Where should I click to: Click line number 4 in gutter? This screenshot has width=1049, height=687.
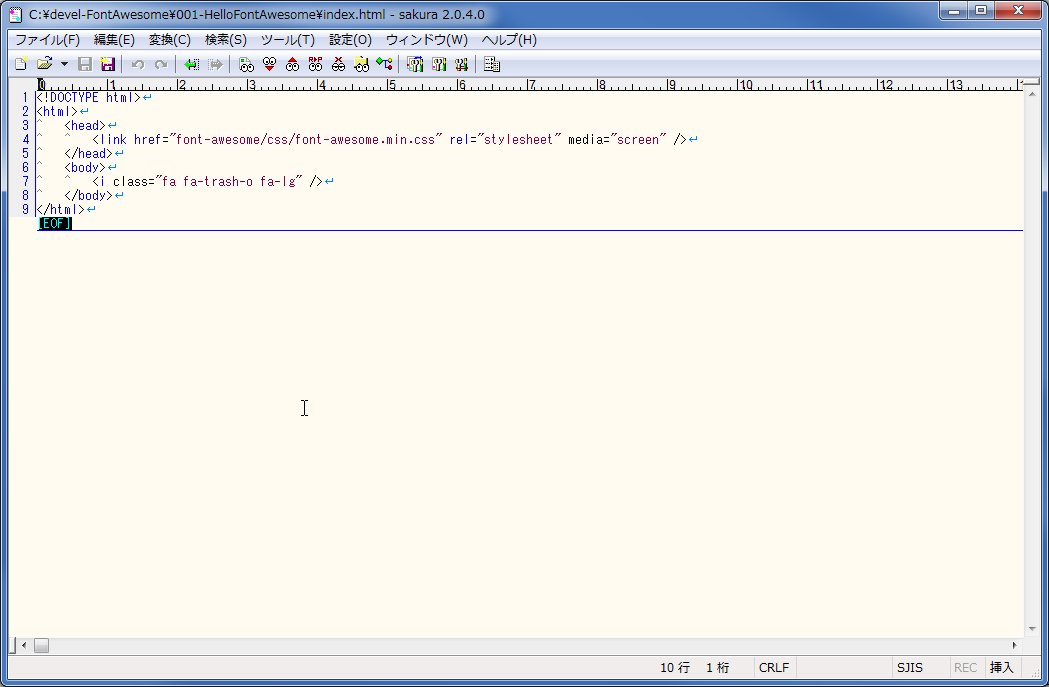[x=25, y=140]
